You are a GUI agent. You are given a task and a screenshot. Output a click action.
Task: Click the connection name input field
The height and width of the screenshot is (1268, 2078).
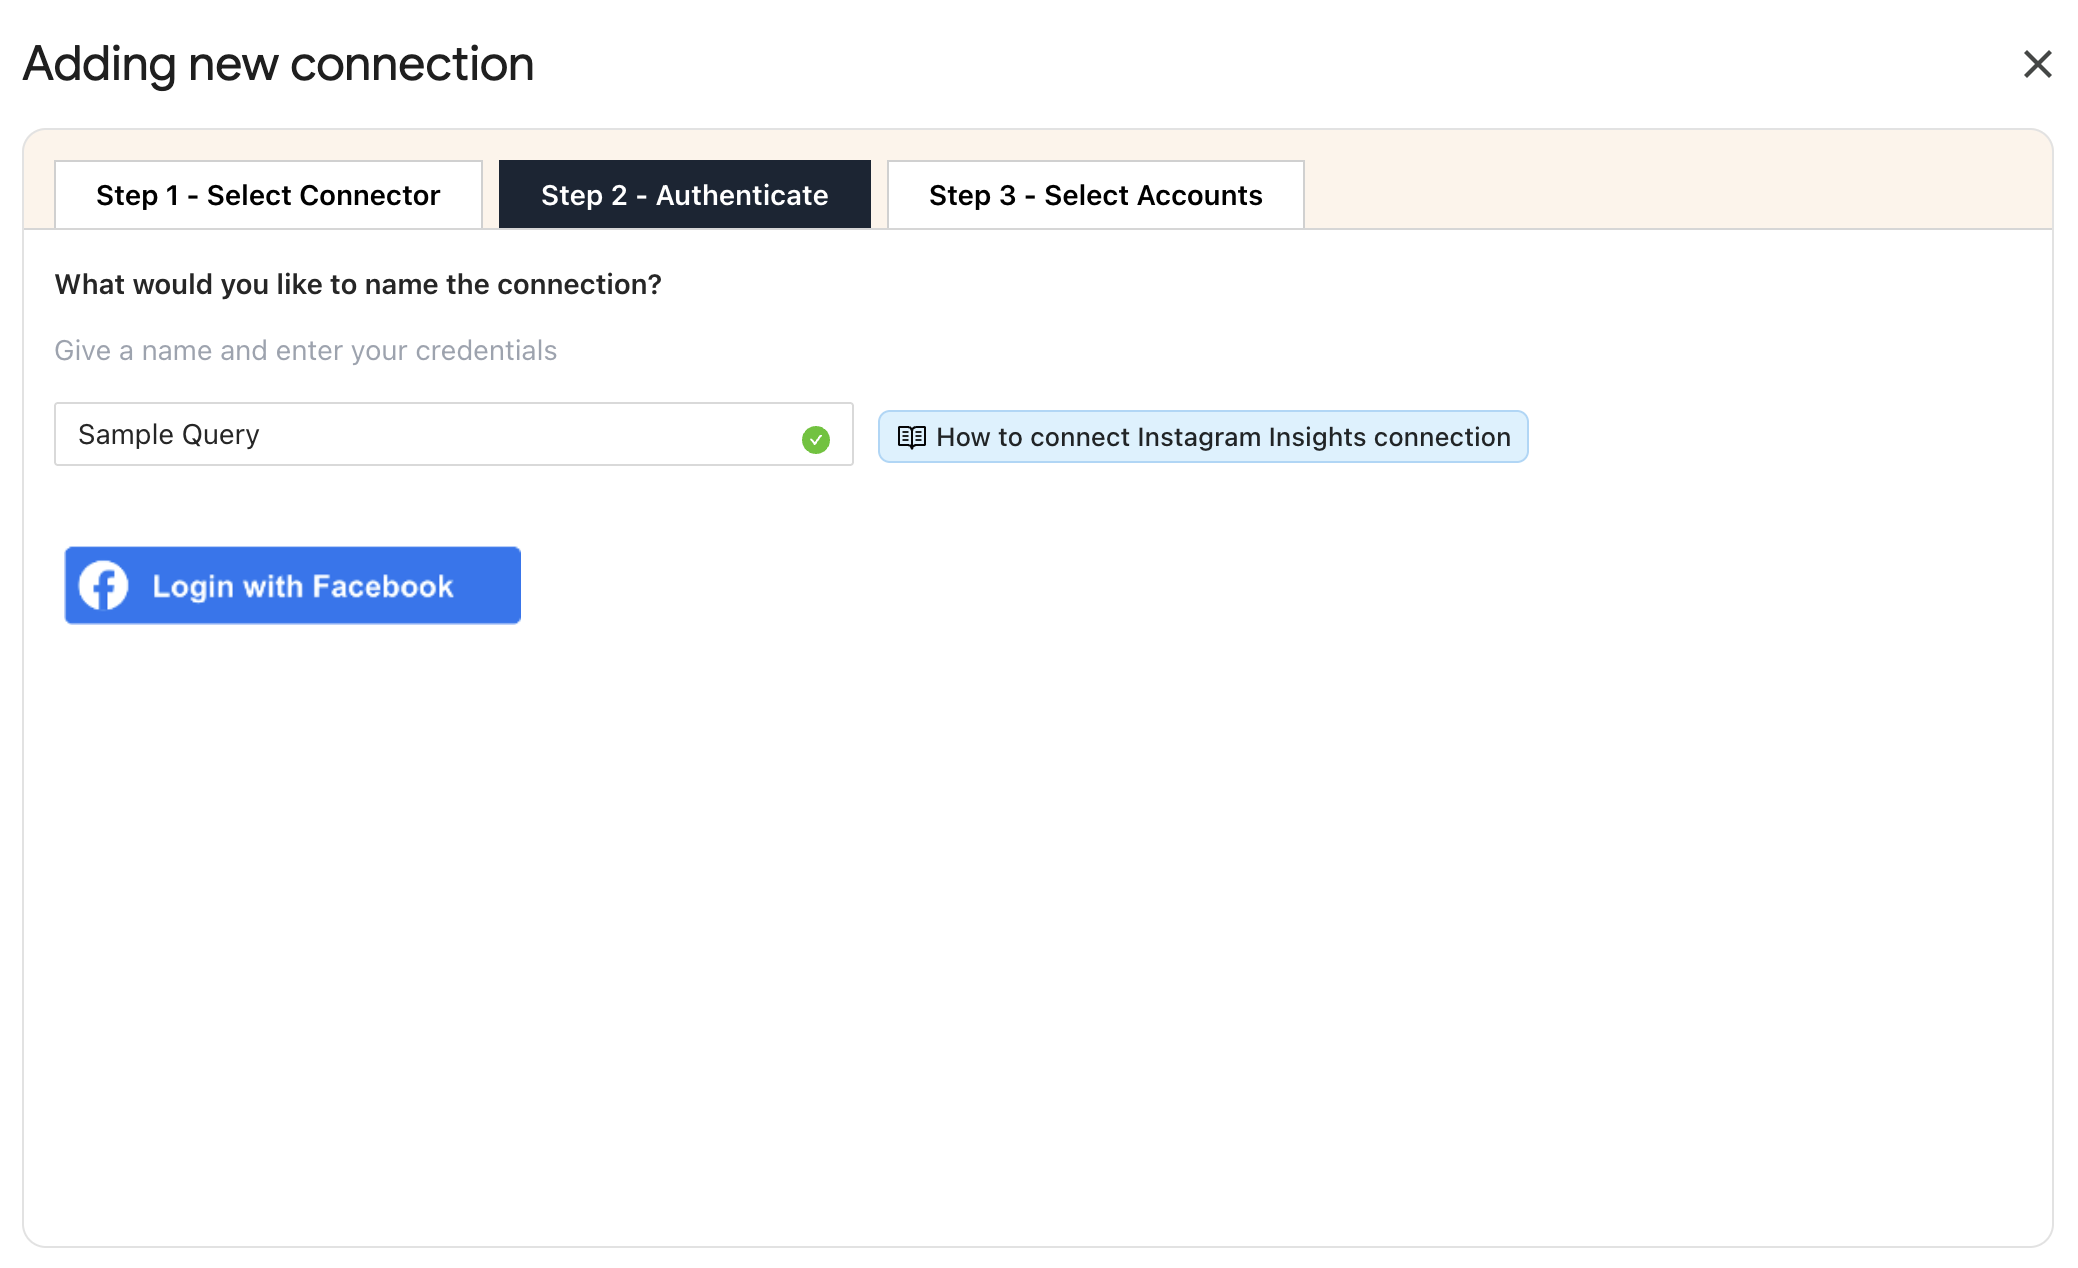pyautogui.click(x=453, y=434)
